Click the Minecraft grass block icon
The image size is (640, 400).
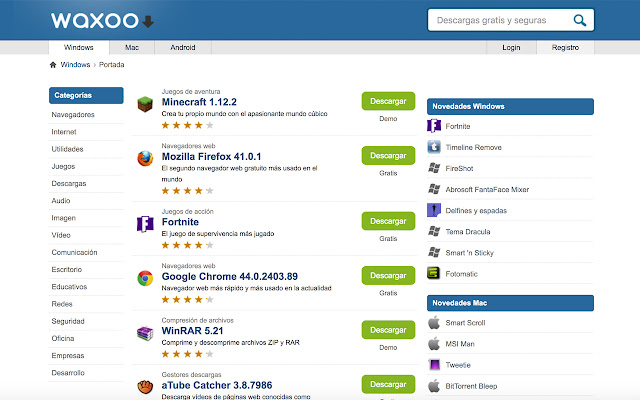coord(145,104)
